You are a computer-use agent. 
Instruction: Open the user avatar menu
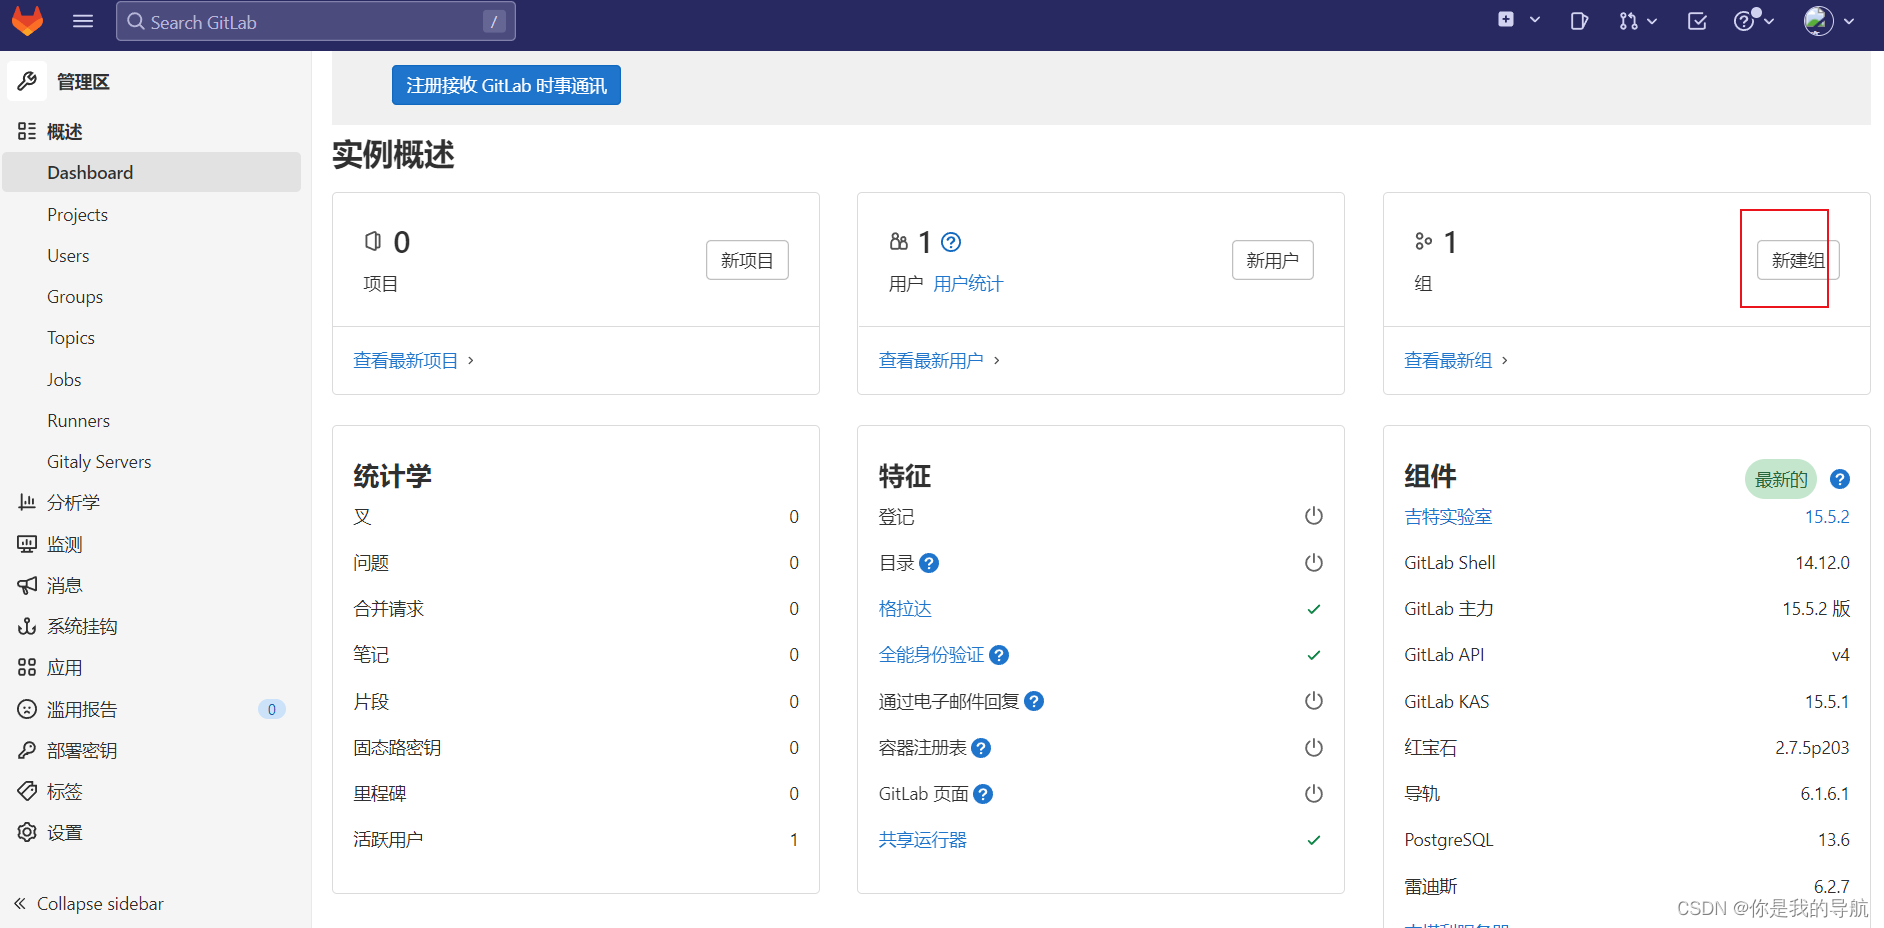(1829, 21)
